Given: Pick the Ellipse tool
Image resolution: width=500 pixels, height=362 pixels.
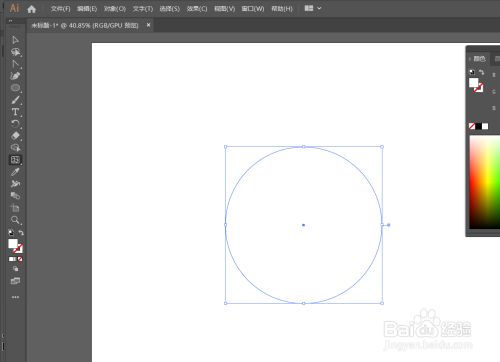Looking at the screenshot, I should [15, 88].
